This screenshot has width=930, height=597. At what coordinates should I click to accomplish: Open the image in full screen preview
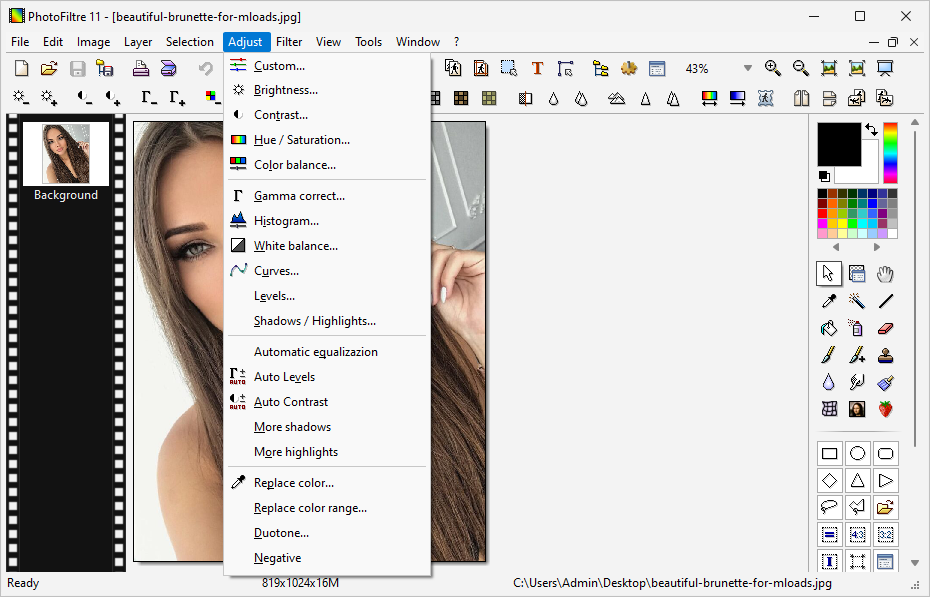point(884,68)
